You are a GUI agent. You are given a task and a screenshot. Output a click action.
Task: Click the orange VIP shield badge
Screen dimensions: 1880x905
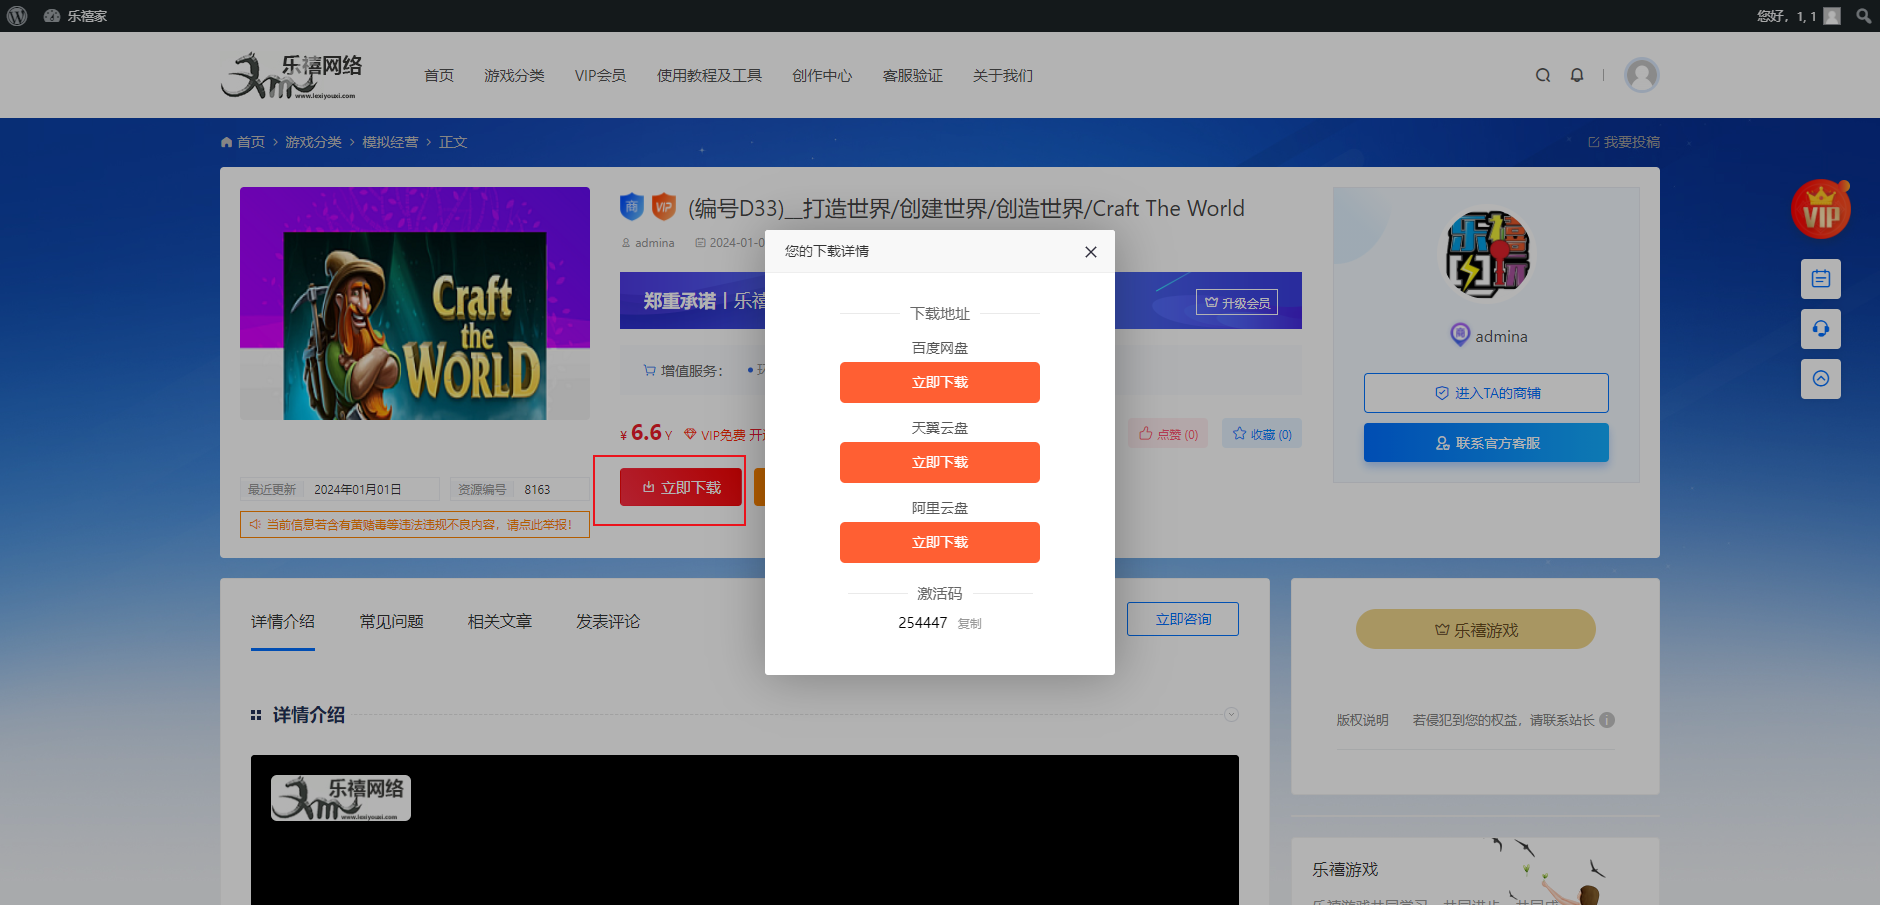point(664,207)
